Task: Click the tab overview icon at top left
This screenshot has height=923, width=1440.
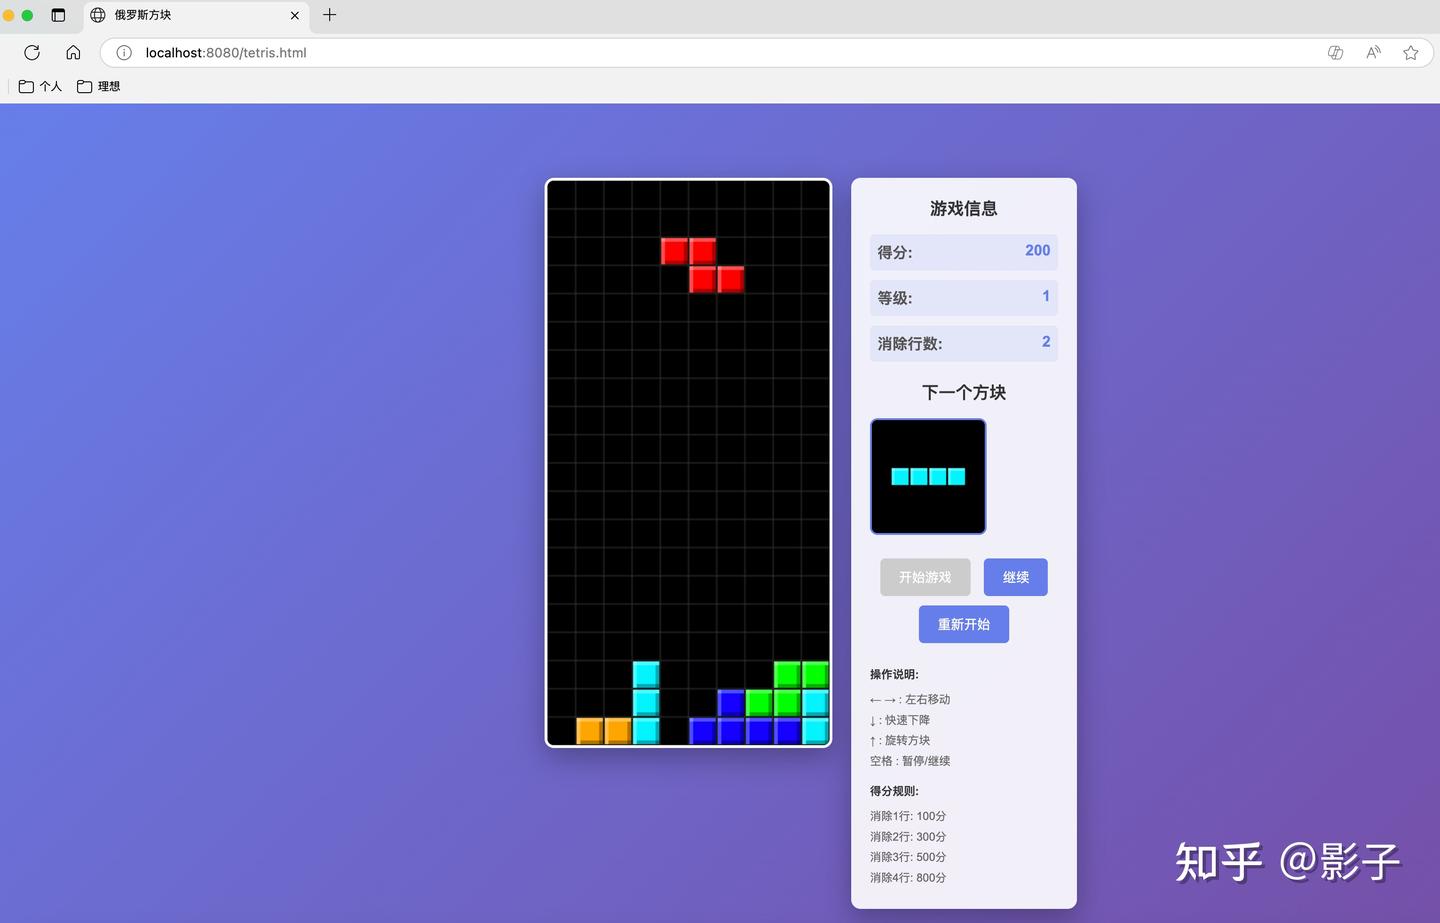Action: click(57, 15)
